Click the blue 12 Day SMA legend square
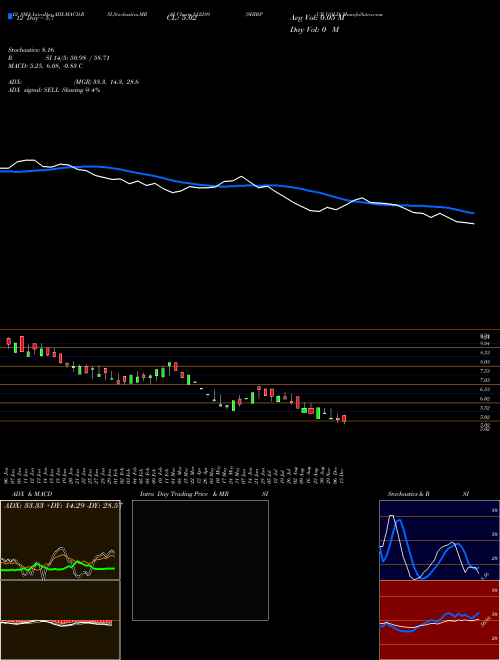Screen dimensions: 500x660 coord(10,16)
